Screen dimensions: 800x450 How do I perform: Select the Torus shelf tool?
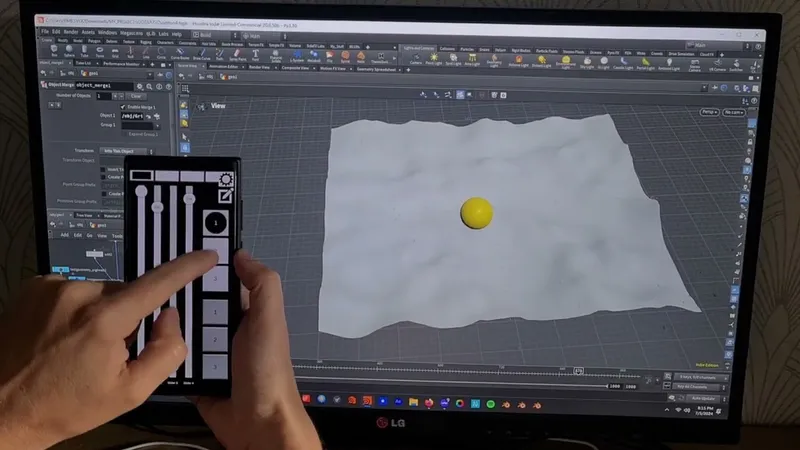pyautogui.click(x=99, y=52)
